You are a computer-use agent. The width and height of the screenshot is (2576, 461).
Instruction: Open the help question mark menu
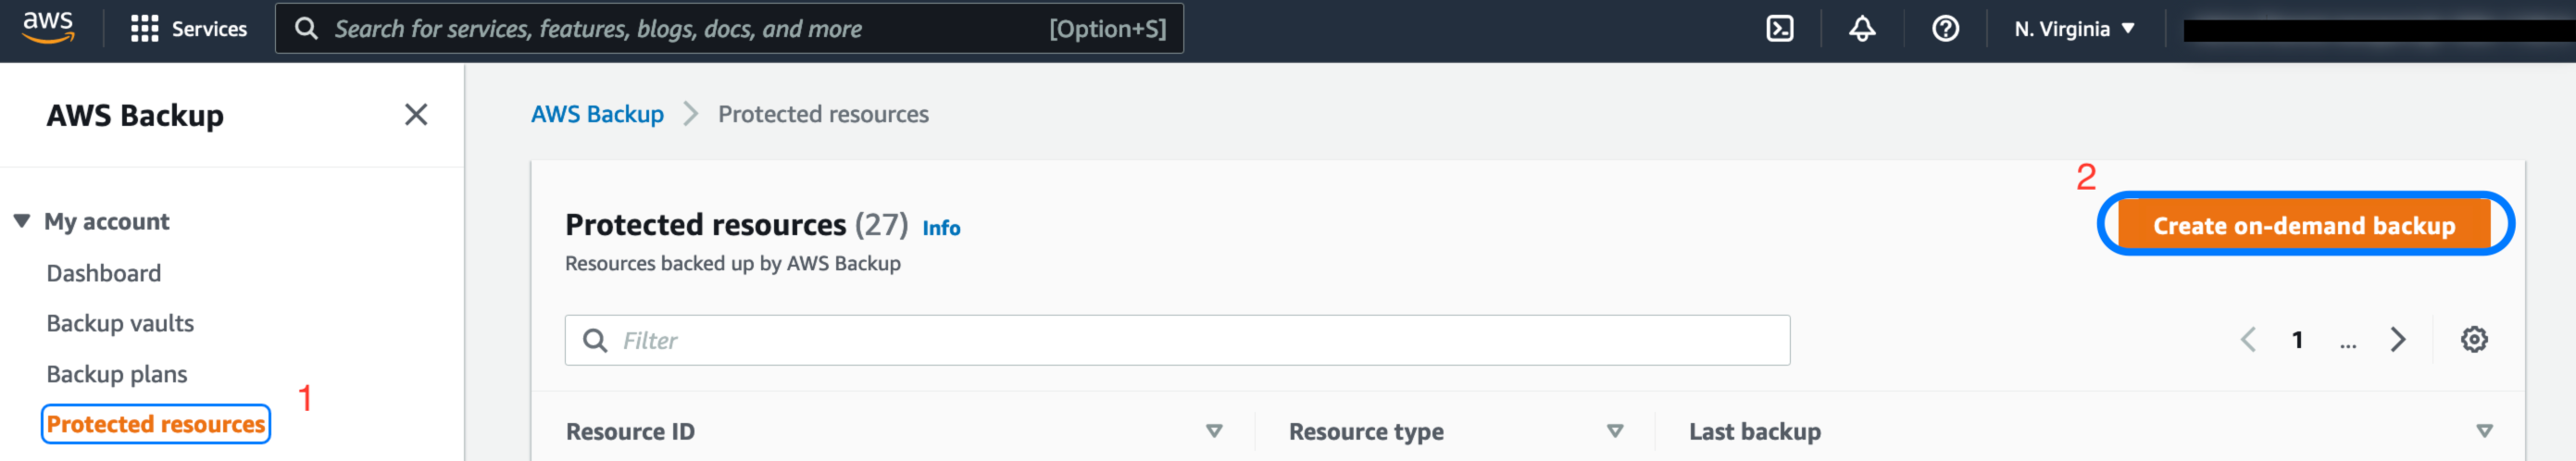(x=1945, y=29)
